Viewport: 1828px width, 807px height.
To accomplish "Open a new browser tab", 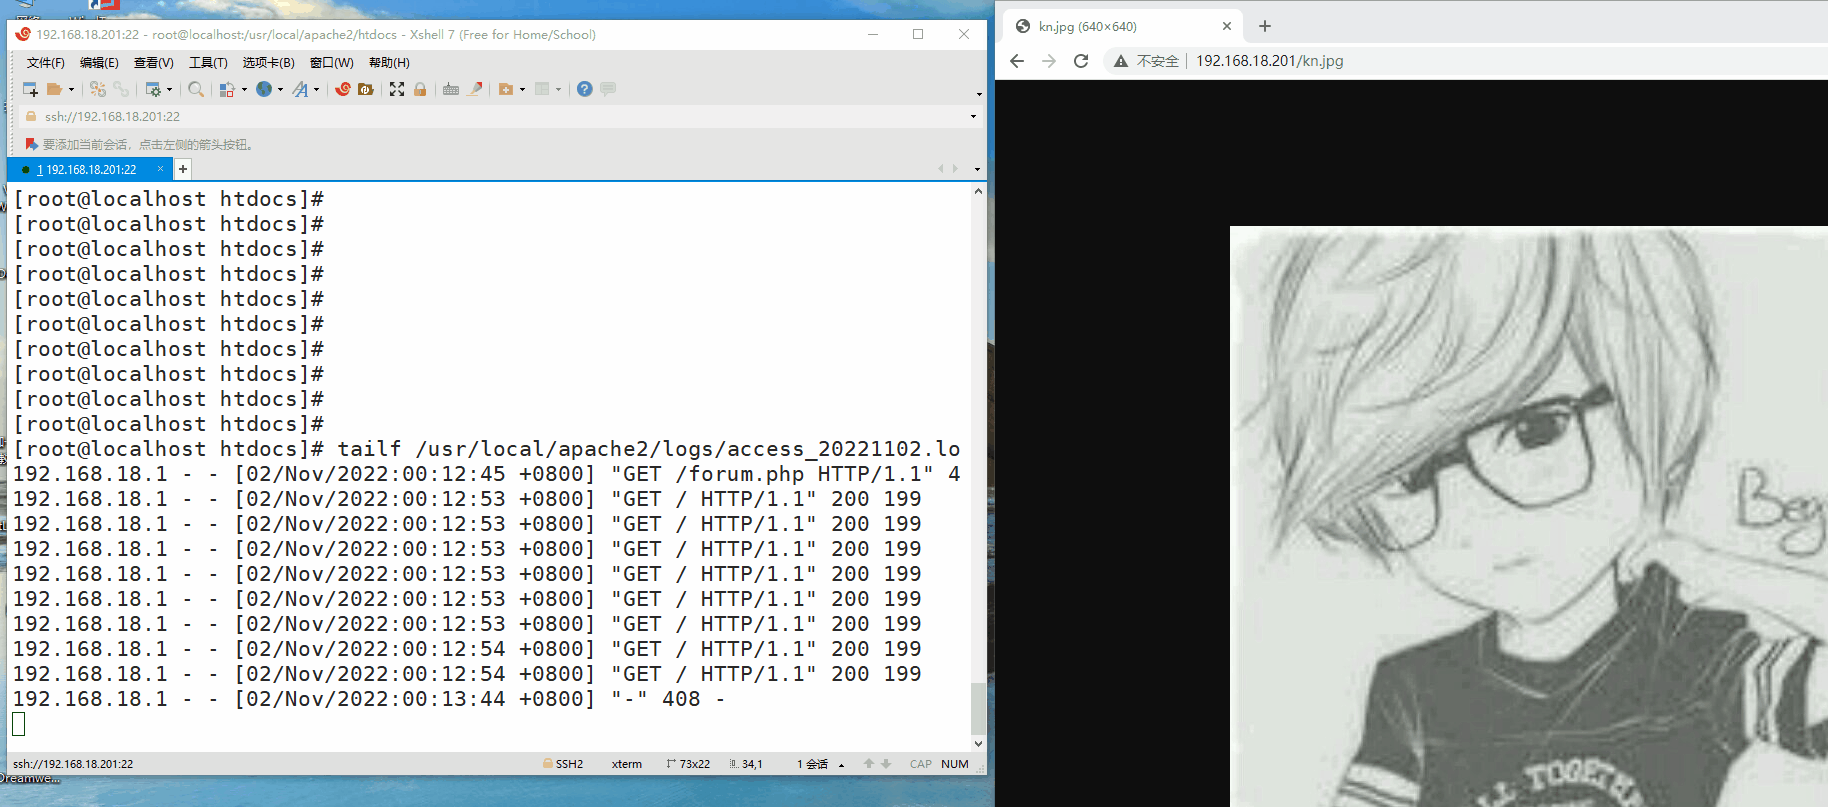I will point(1265,26).
